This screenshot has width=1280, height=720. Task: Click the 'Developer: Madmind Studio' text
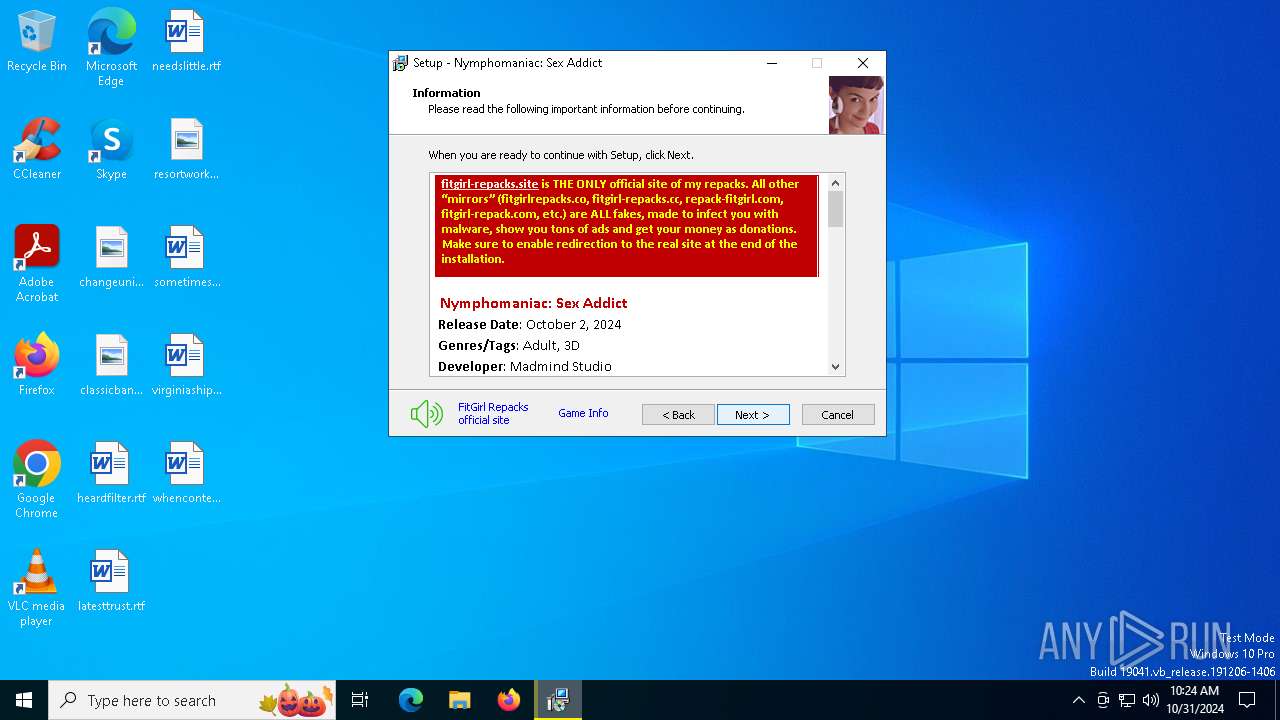coord(525,366)
